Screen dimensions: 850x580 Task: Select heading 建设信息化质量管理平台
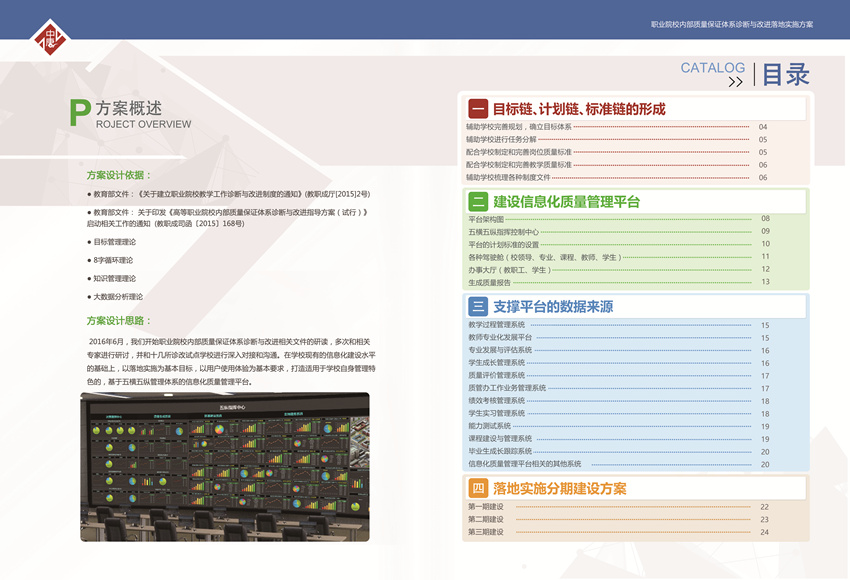[x=566, y=202]
